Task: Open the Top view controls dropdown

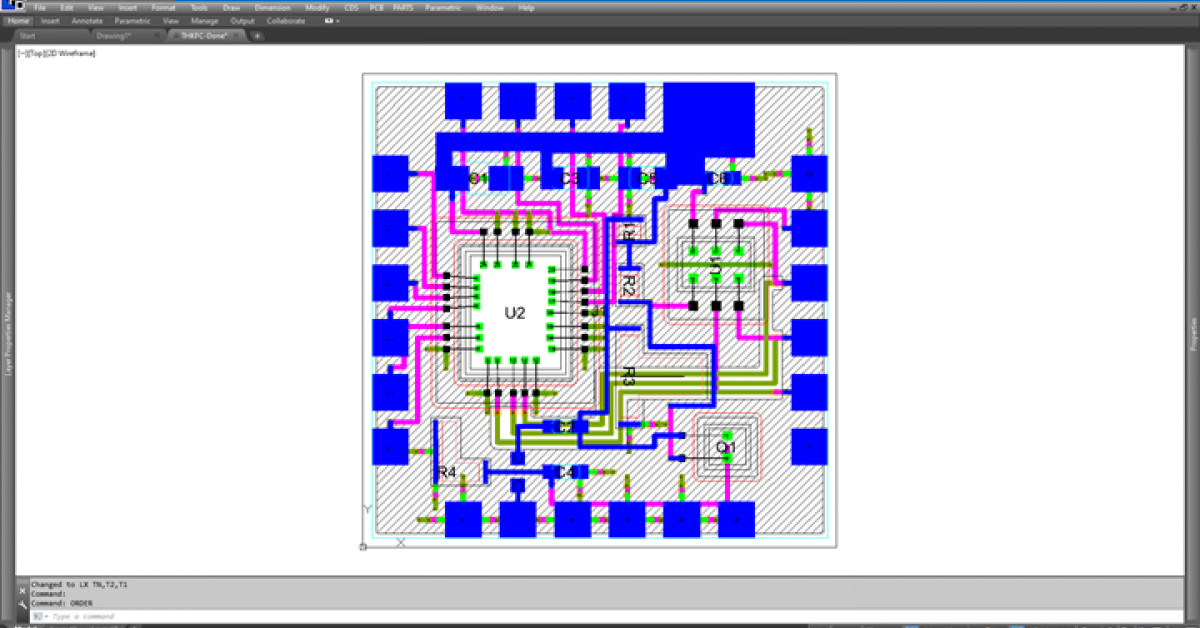Action: point(33,52)
